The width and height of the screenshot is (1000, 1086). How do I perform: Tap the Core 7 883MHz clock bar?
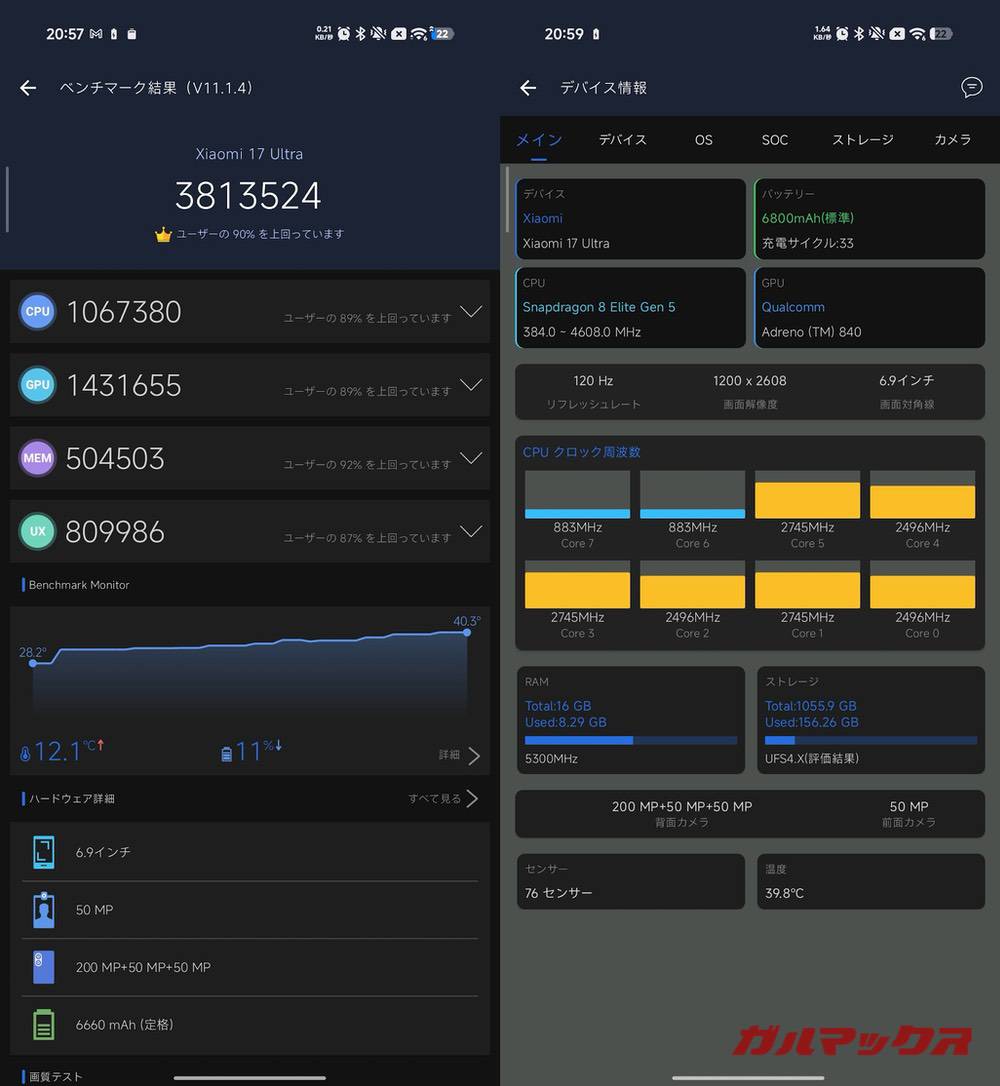tap(578, 495)
